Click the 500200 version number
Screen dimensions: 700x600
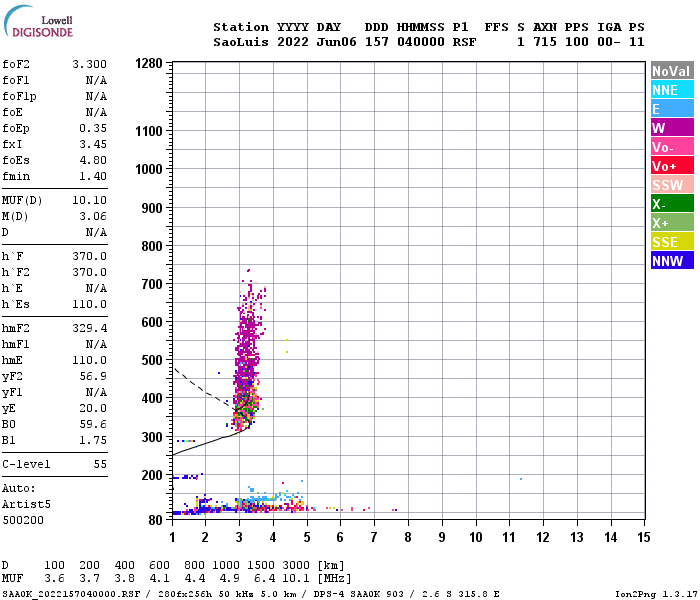click(23, 520)
